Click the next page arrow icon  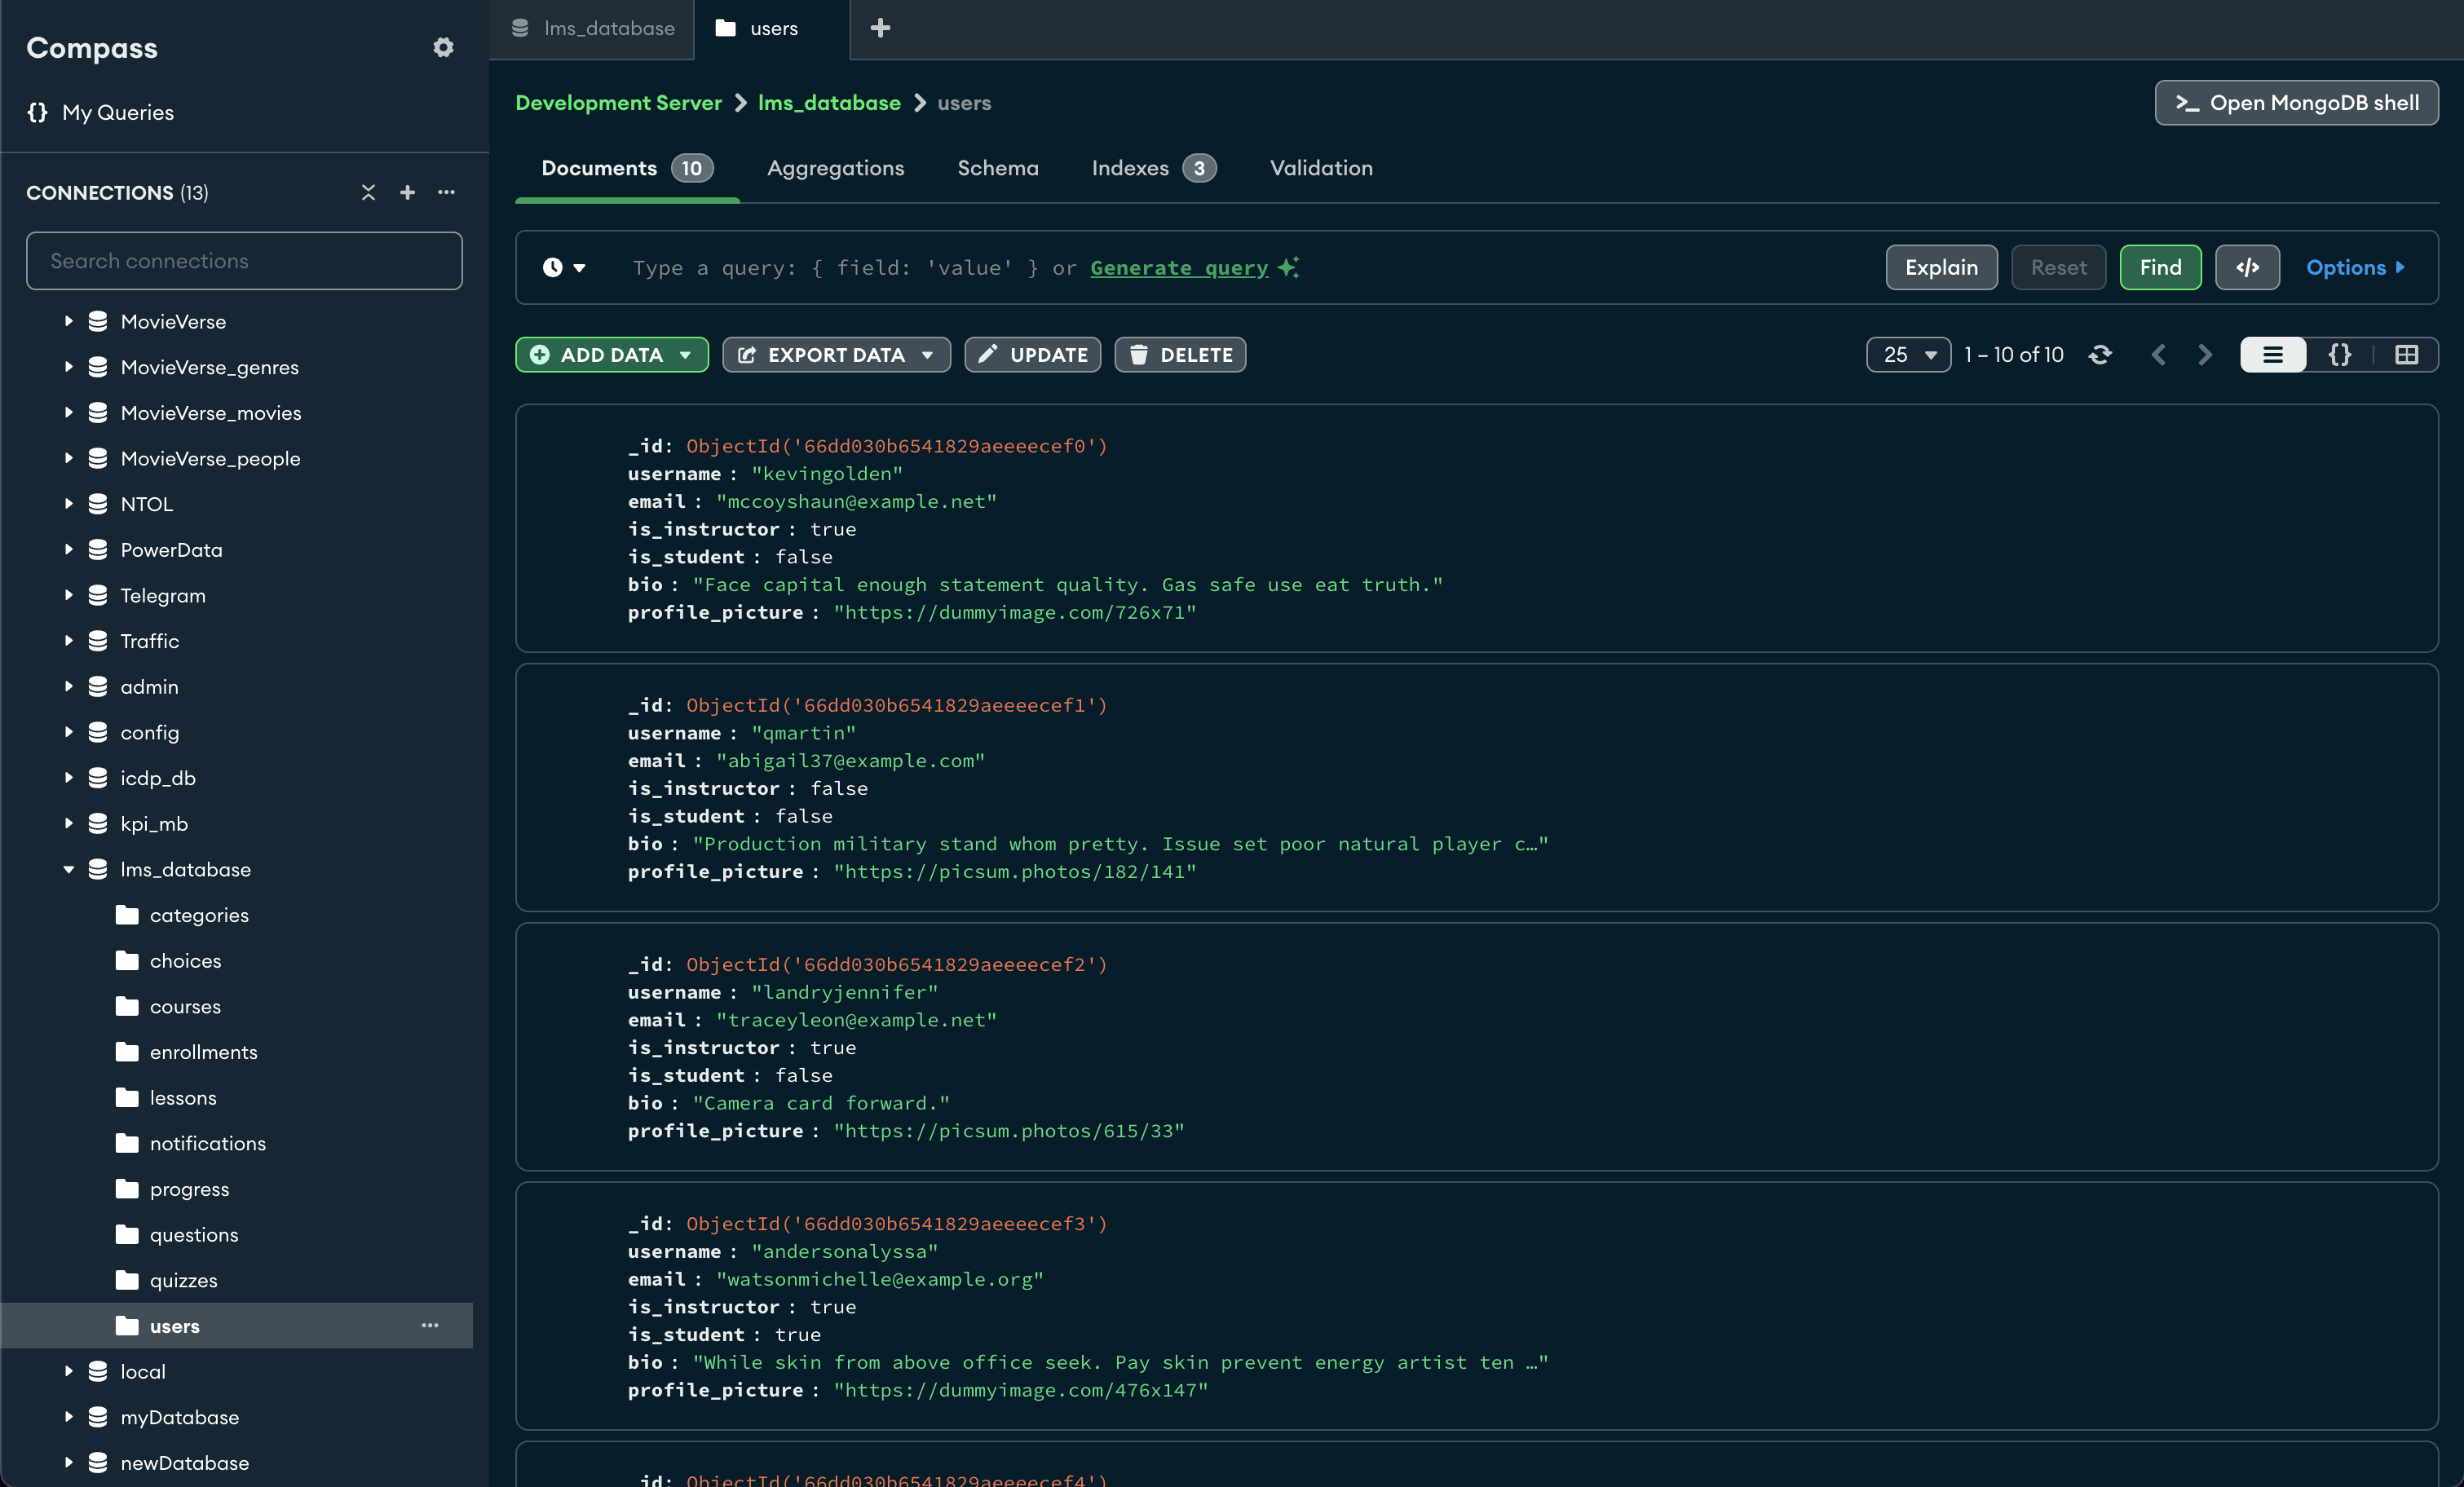pos(2204,354)
